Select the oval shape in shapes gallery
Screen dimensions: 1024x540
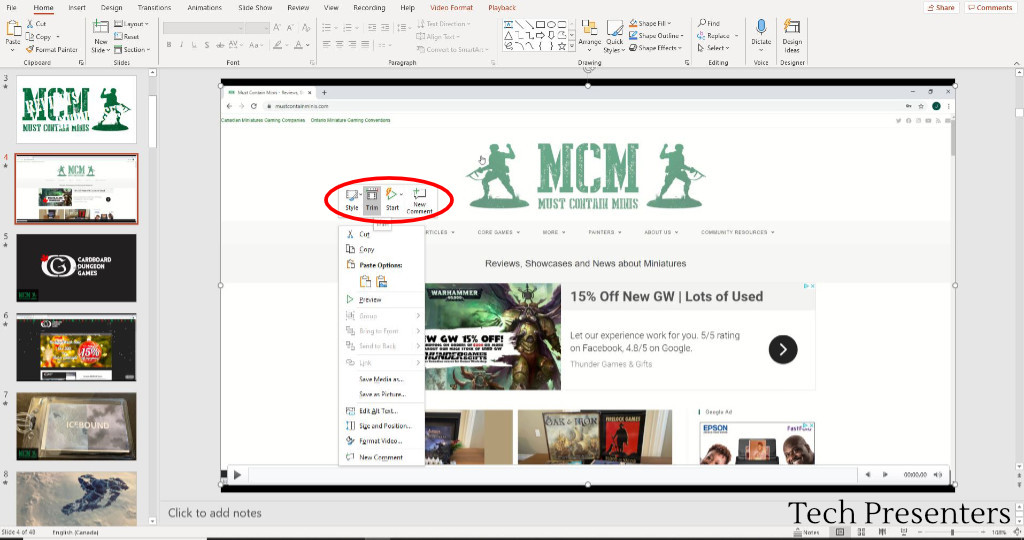pyautogui.click(x=551, y=24)
